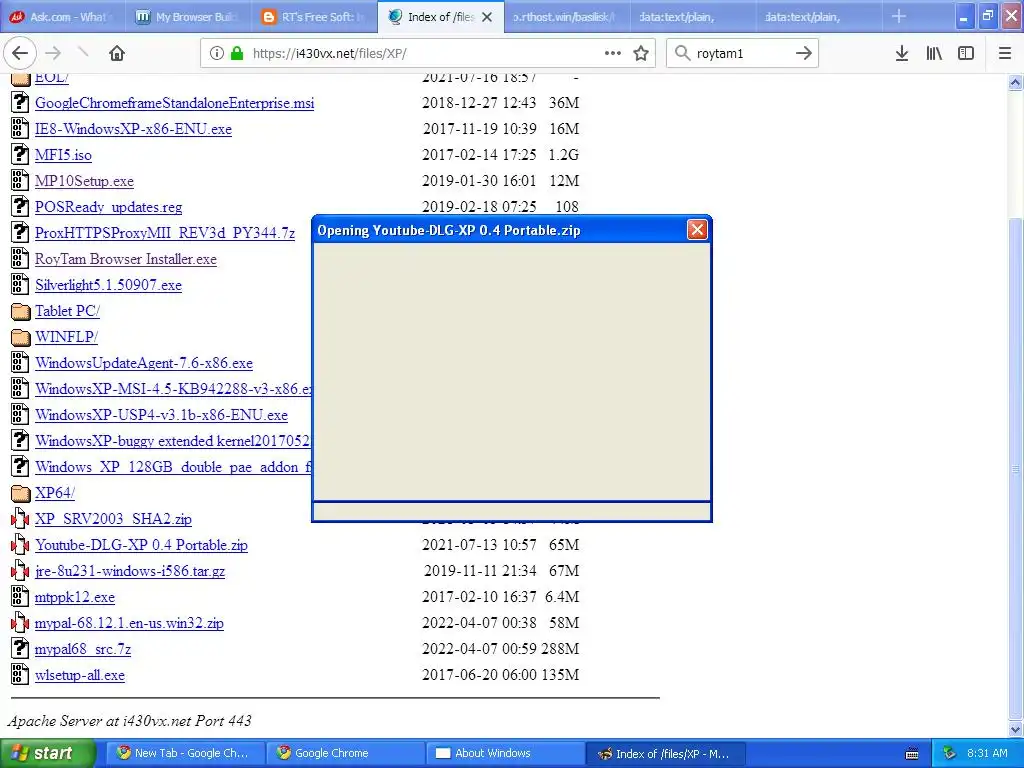Switch to the Ask.com tab
Image resolution: width=1024 pixels, height=768 pixels.
[x=63, y=17]
